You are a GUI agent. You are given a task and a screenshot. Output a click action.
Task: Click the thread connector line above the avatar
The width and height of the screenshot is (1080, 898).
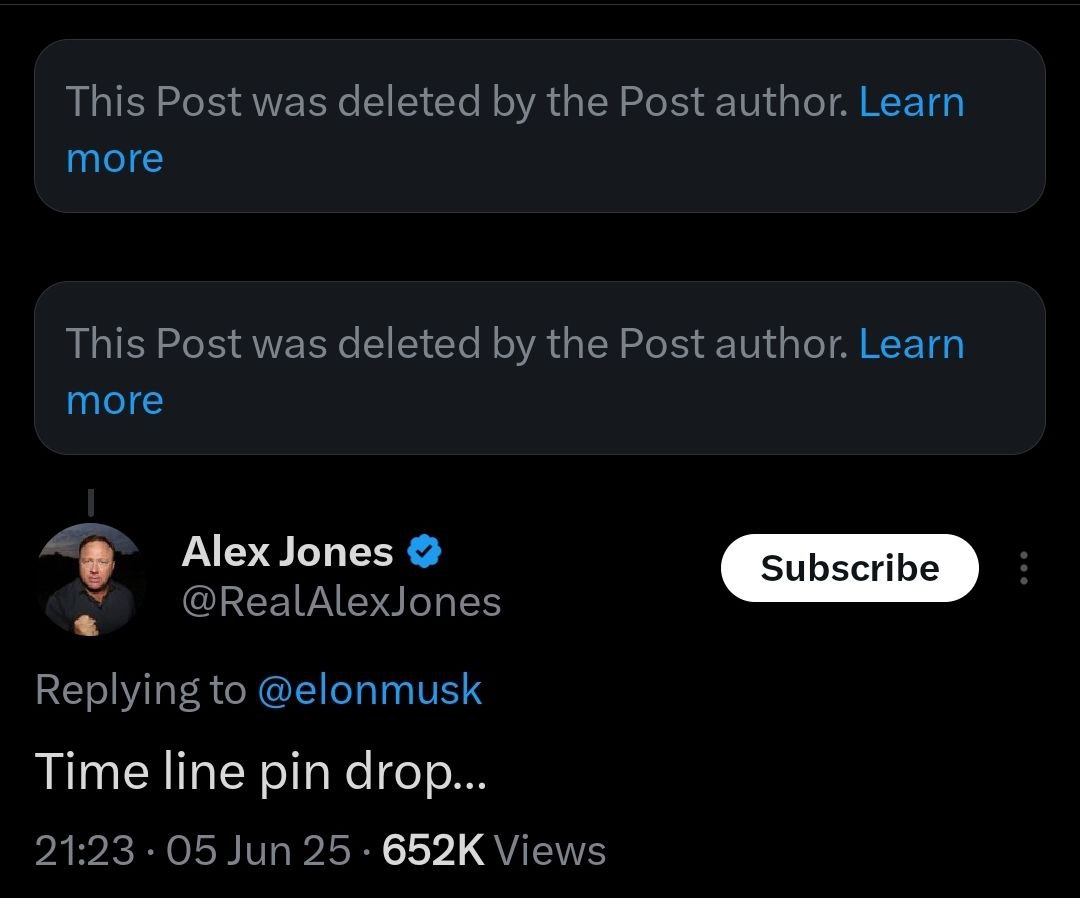coord(91,498)
